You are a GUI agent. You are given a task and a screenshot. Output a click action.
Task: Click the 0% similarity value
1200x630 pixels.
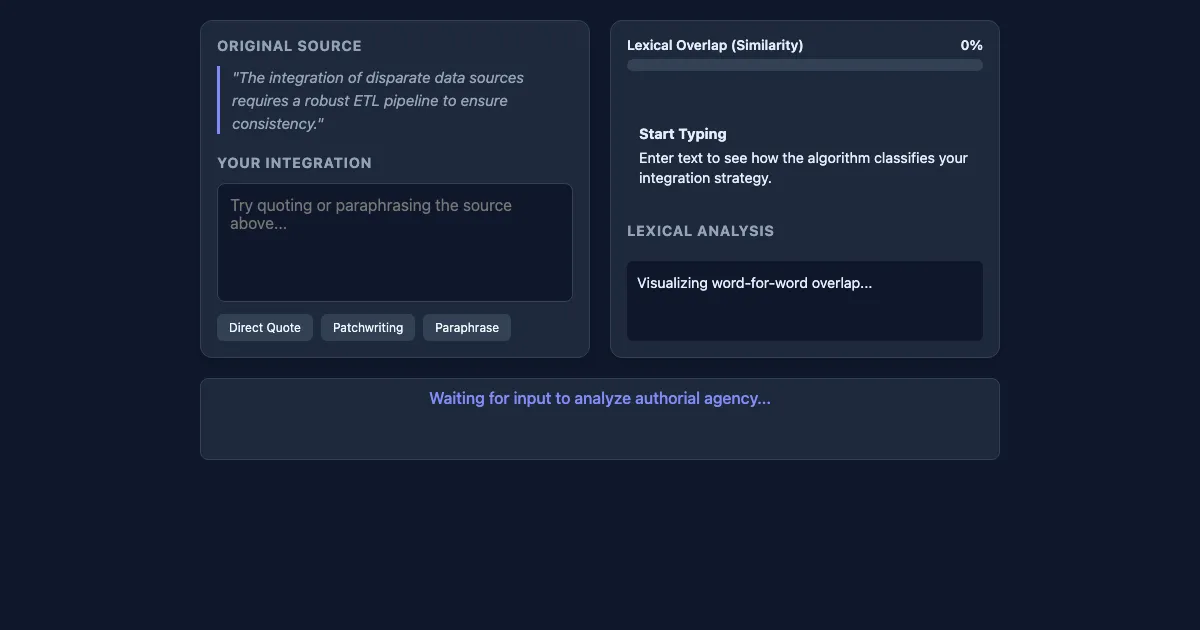pyautogui.click(x=972, y=45)
